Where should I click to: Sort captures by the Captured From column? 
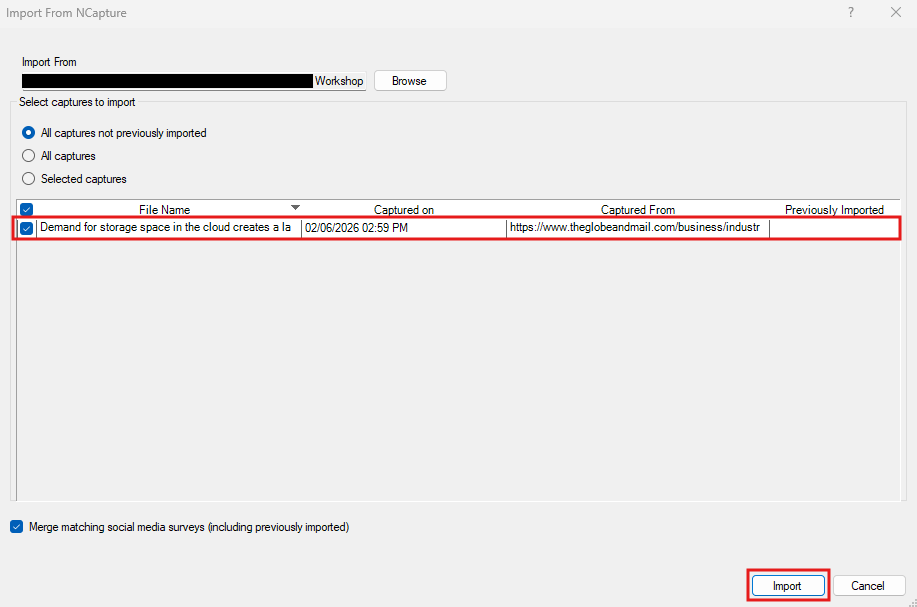click(637, 209)
